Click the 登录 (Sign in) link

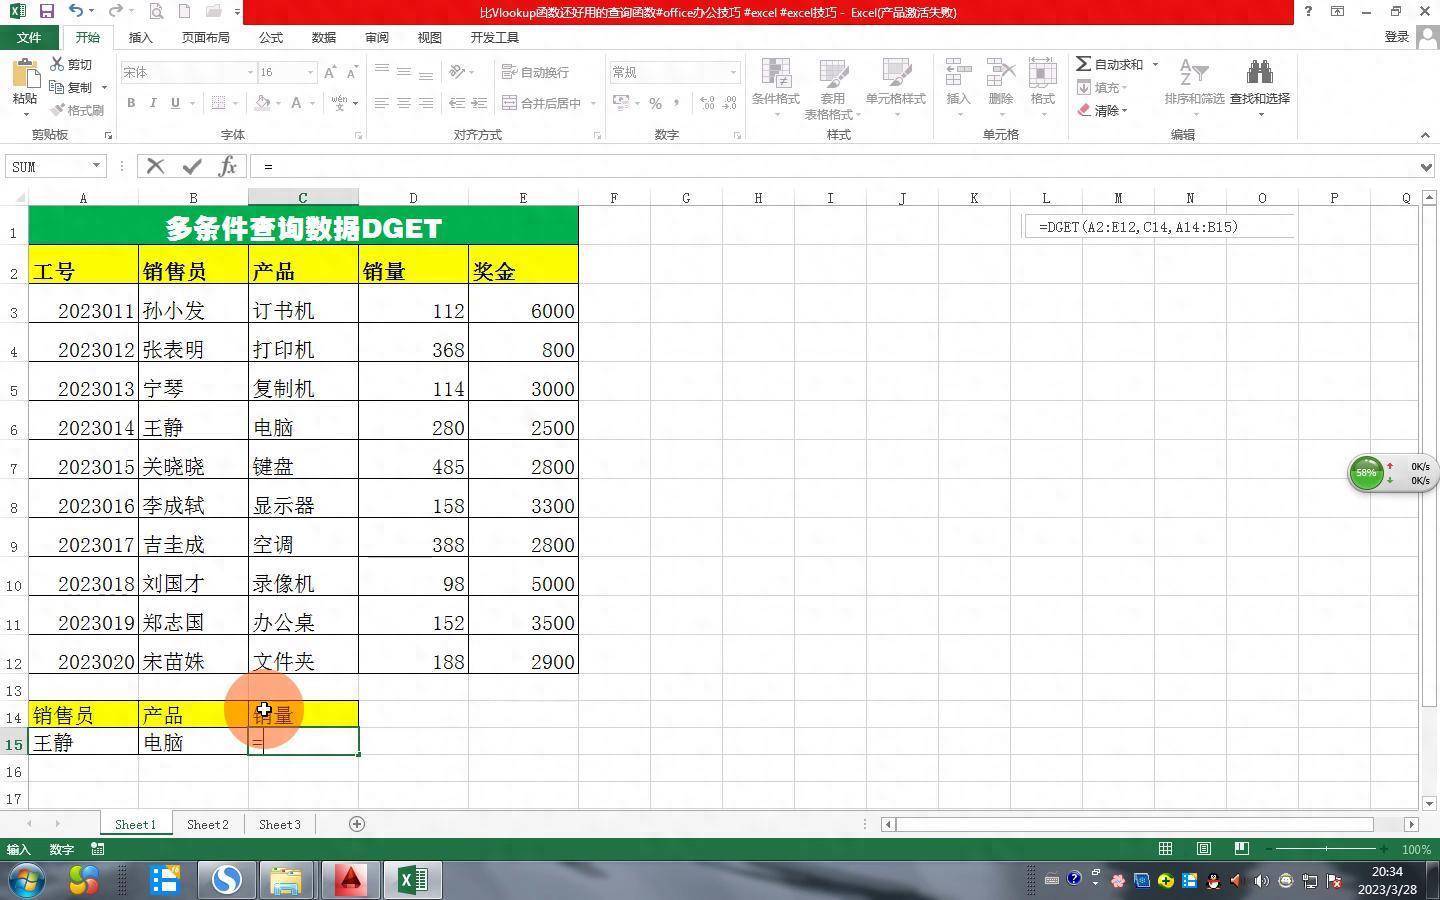coord(1396,37)
